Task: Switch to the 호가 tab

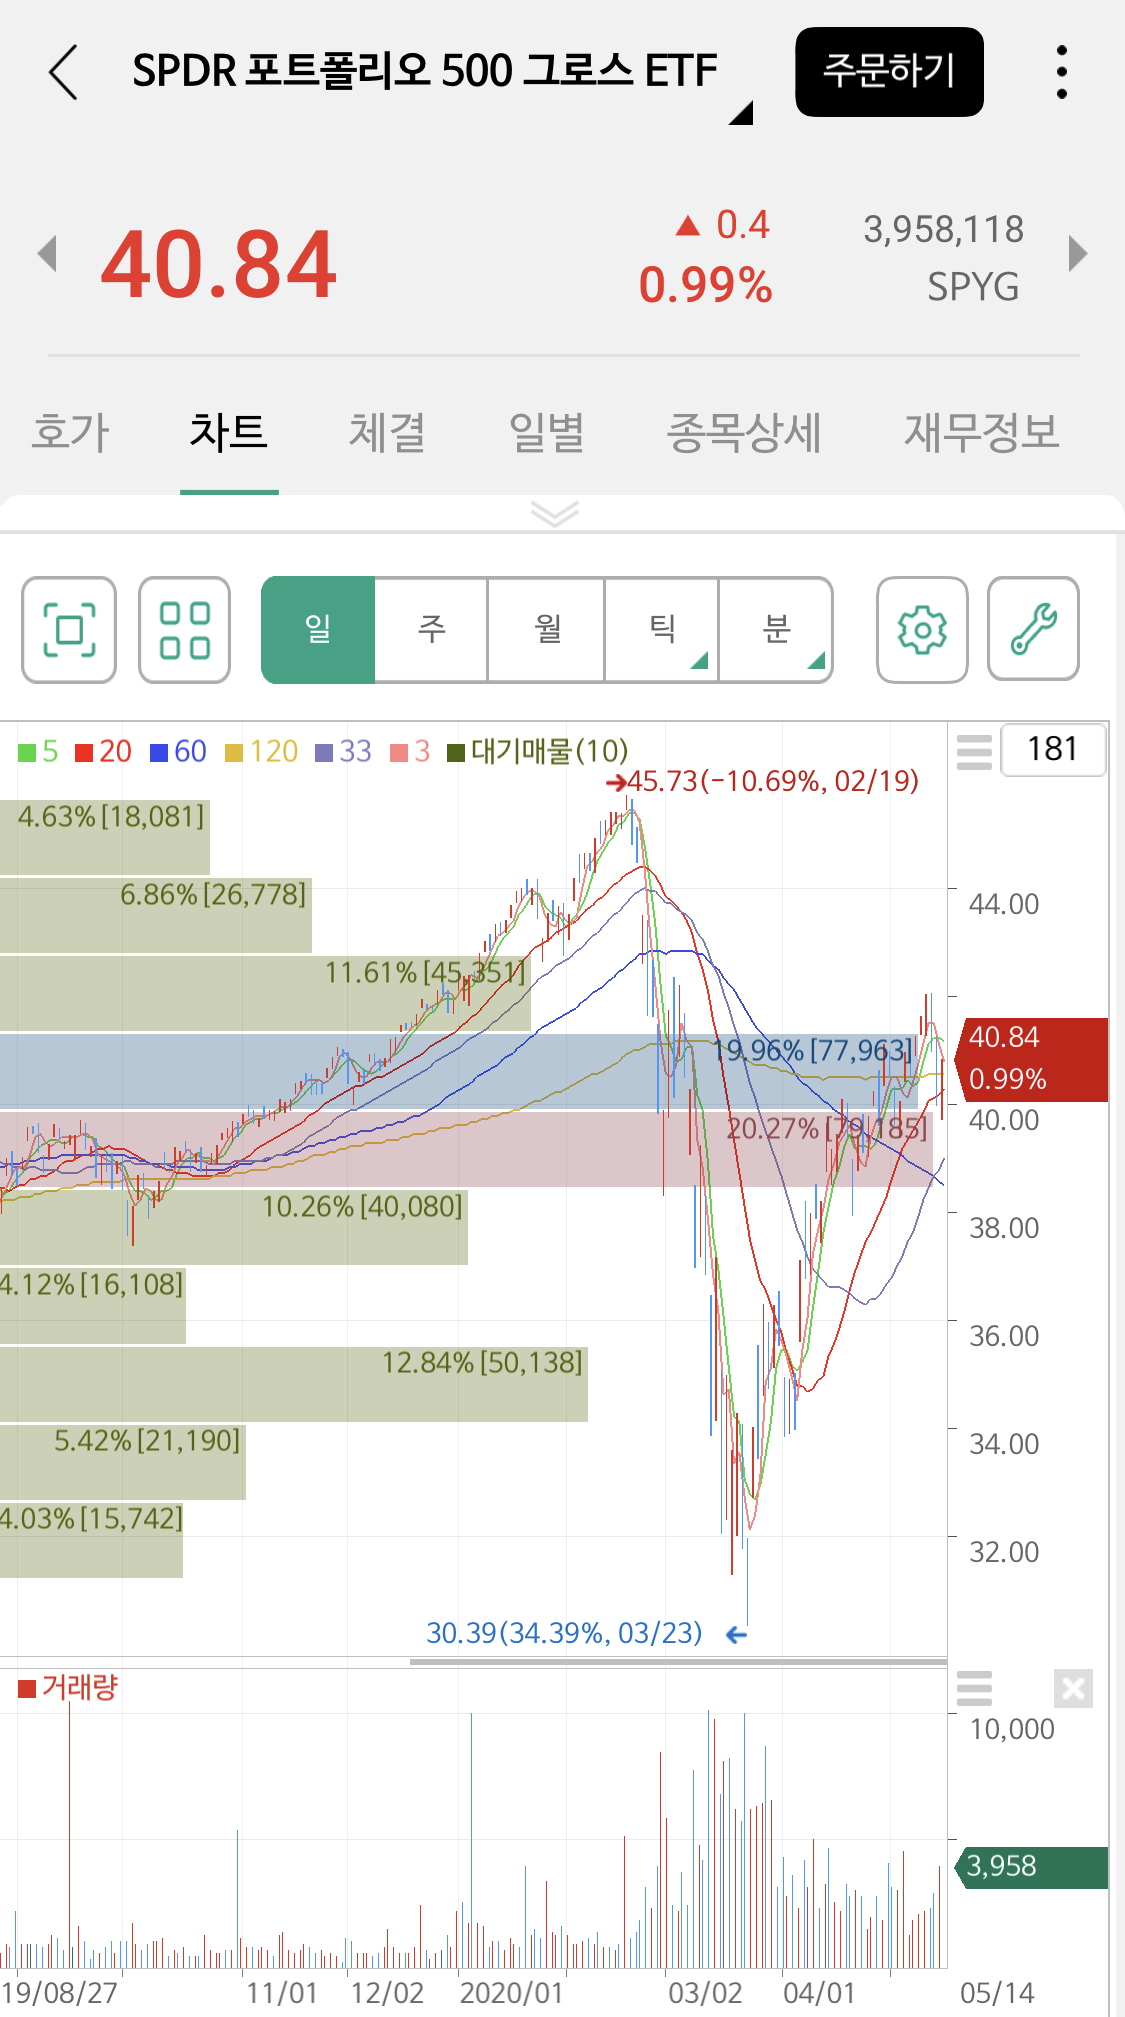Action: tap(70, 433)
